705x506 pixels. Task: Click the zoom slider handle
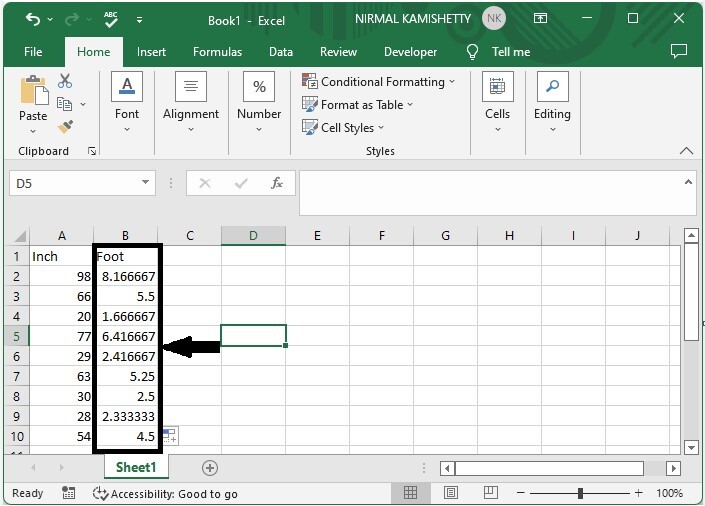(580, 493)
